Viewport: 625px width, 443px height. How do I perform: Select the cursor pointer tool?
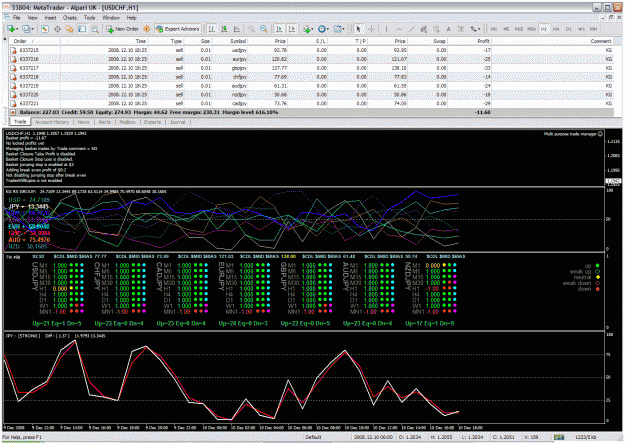pos(358,29)
